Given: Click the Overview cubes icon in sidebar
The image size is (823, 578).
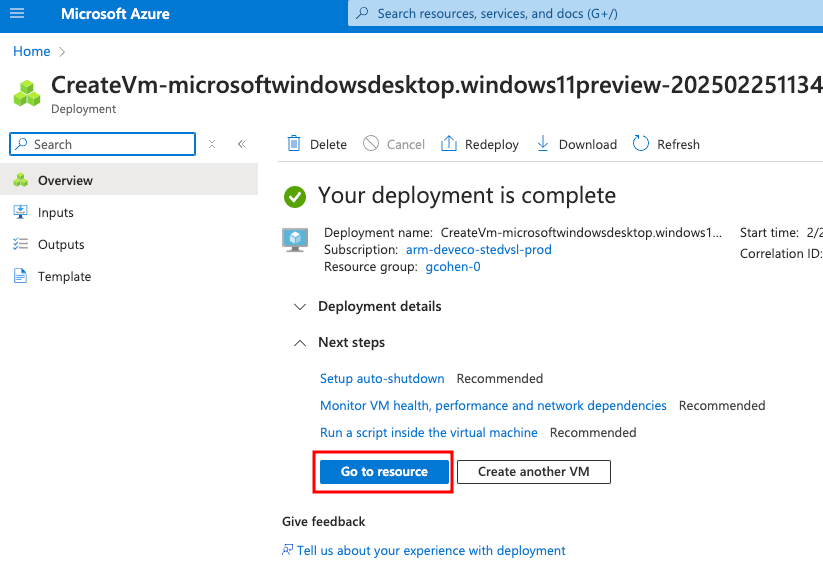Looking at the screenshot, I should pos(20,180).
